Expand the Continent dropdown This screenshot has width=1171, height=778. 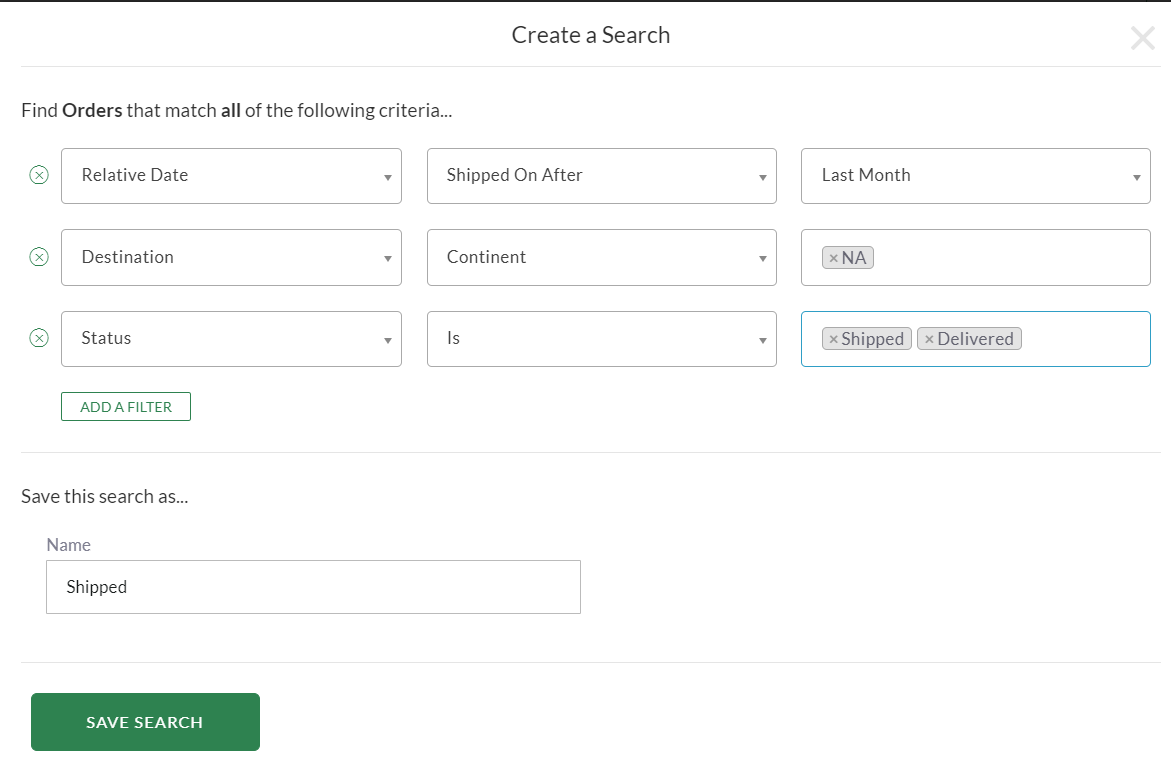601,257
